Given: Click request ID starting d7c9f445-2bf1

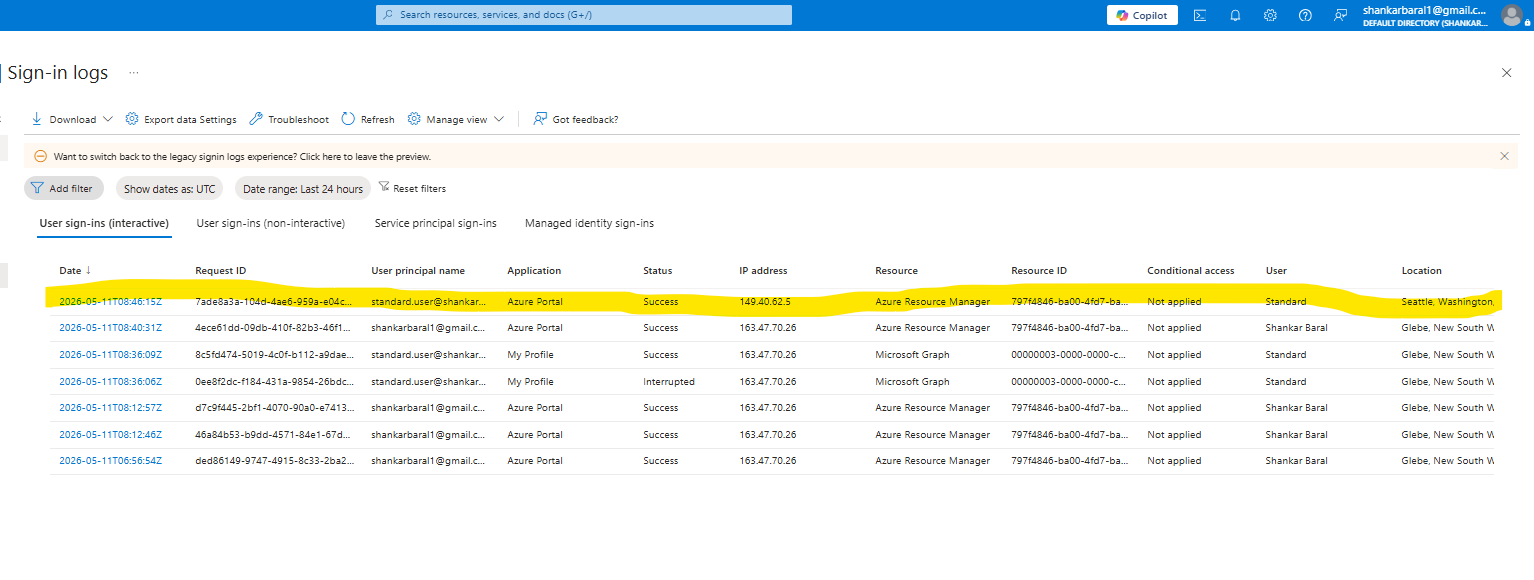Looking at the screenshot, I should tap(274, 408).
